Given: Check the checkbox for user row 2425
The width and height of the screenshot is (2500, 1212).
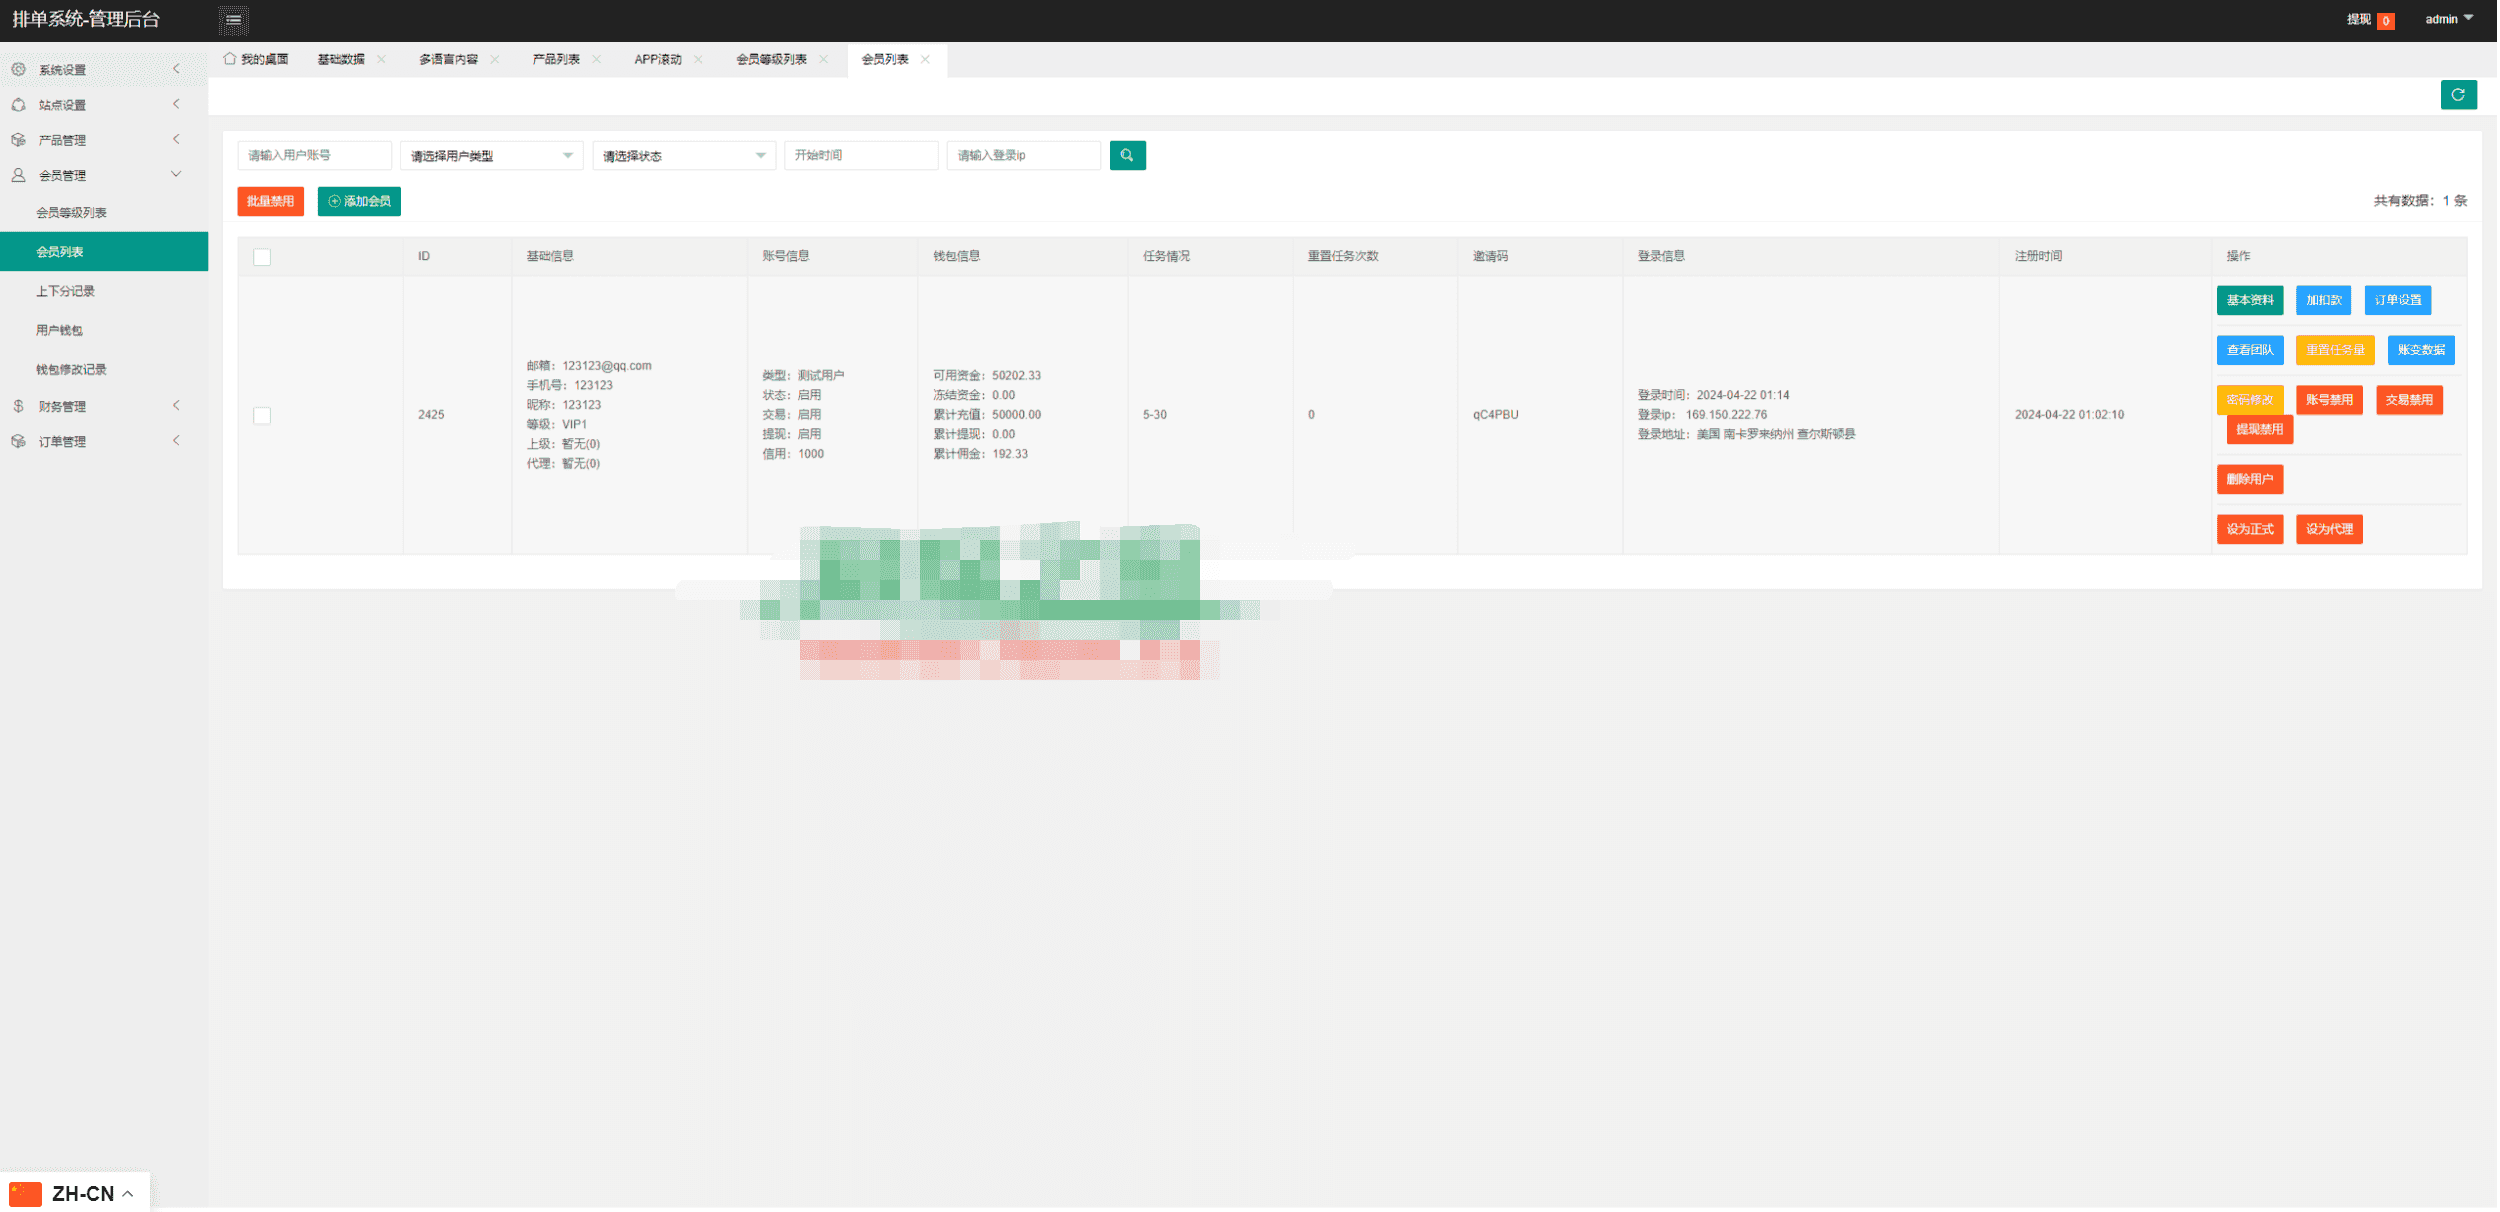Looking at the screenshot, I should [x=262, y=415].
